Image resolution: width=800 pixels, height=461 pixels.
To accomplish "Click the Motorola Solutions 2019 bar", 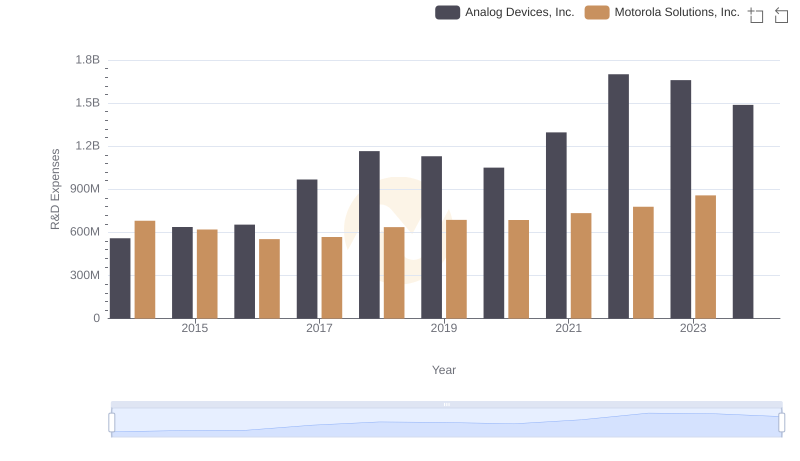I will coord(456,269).
